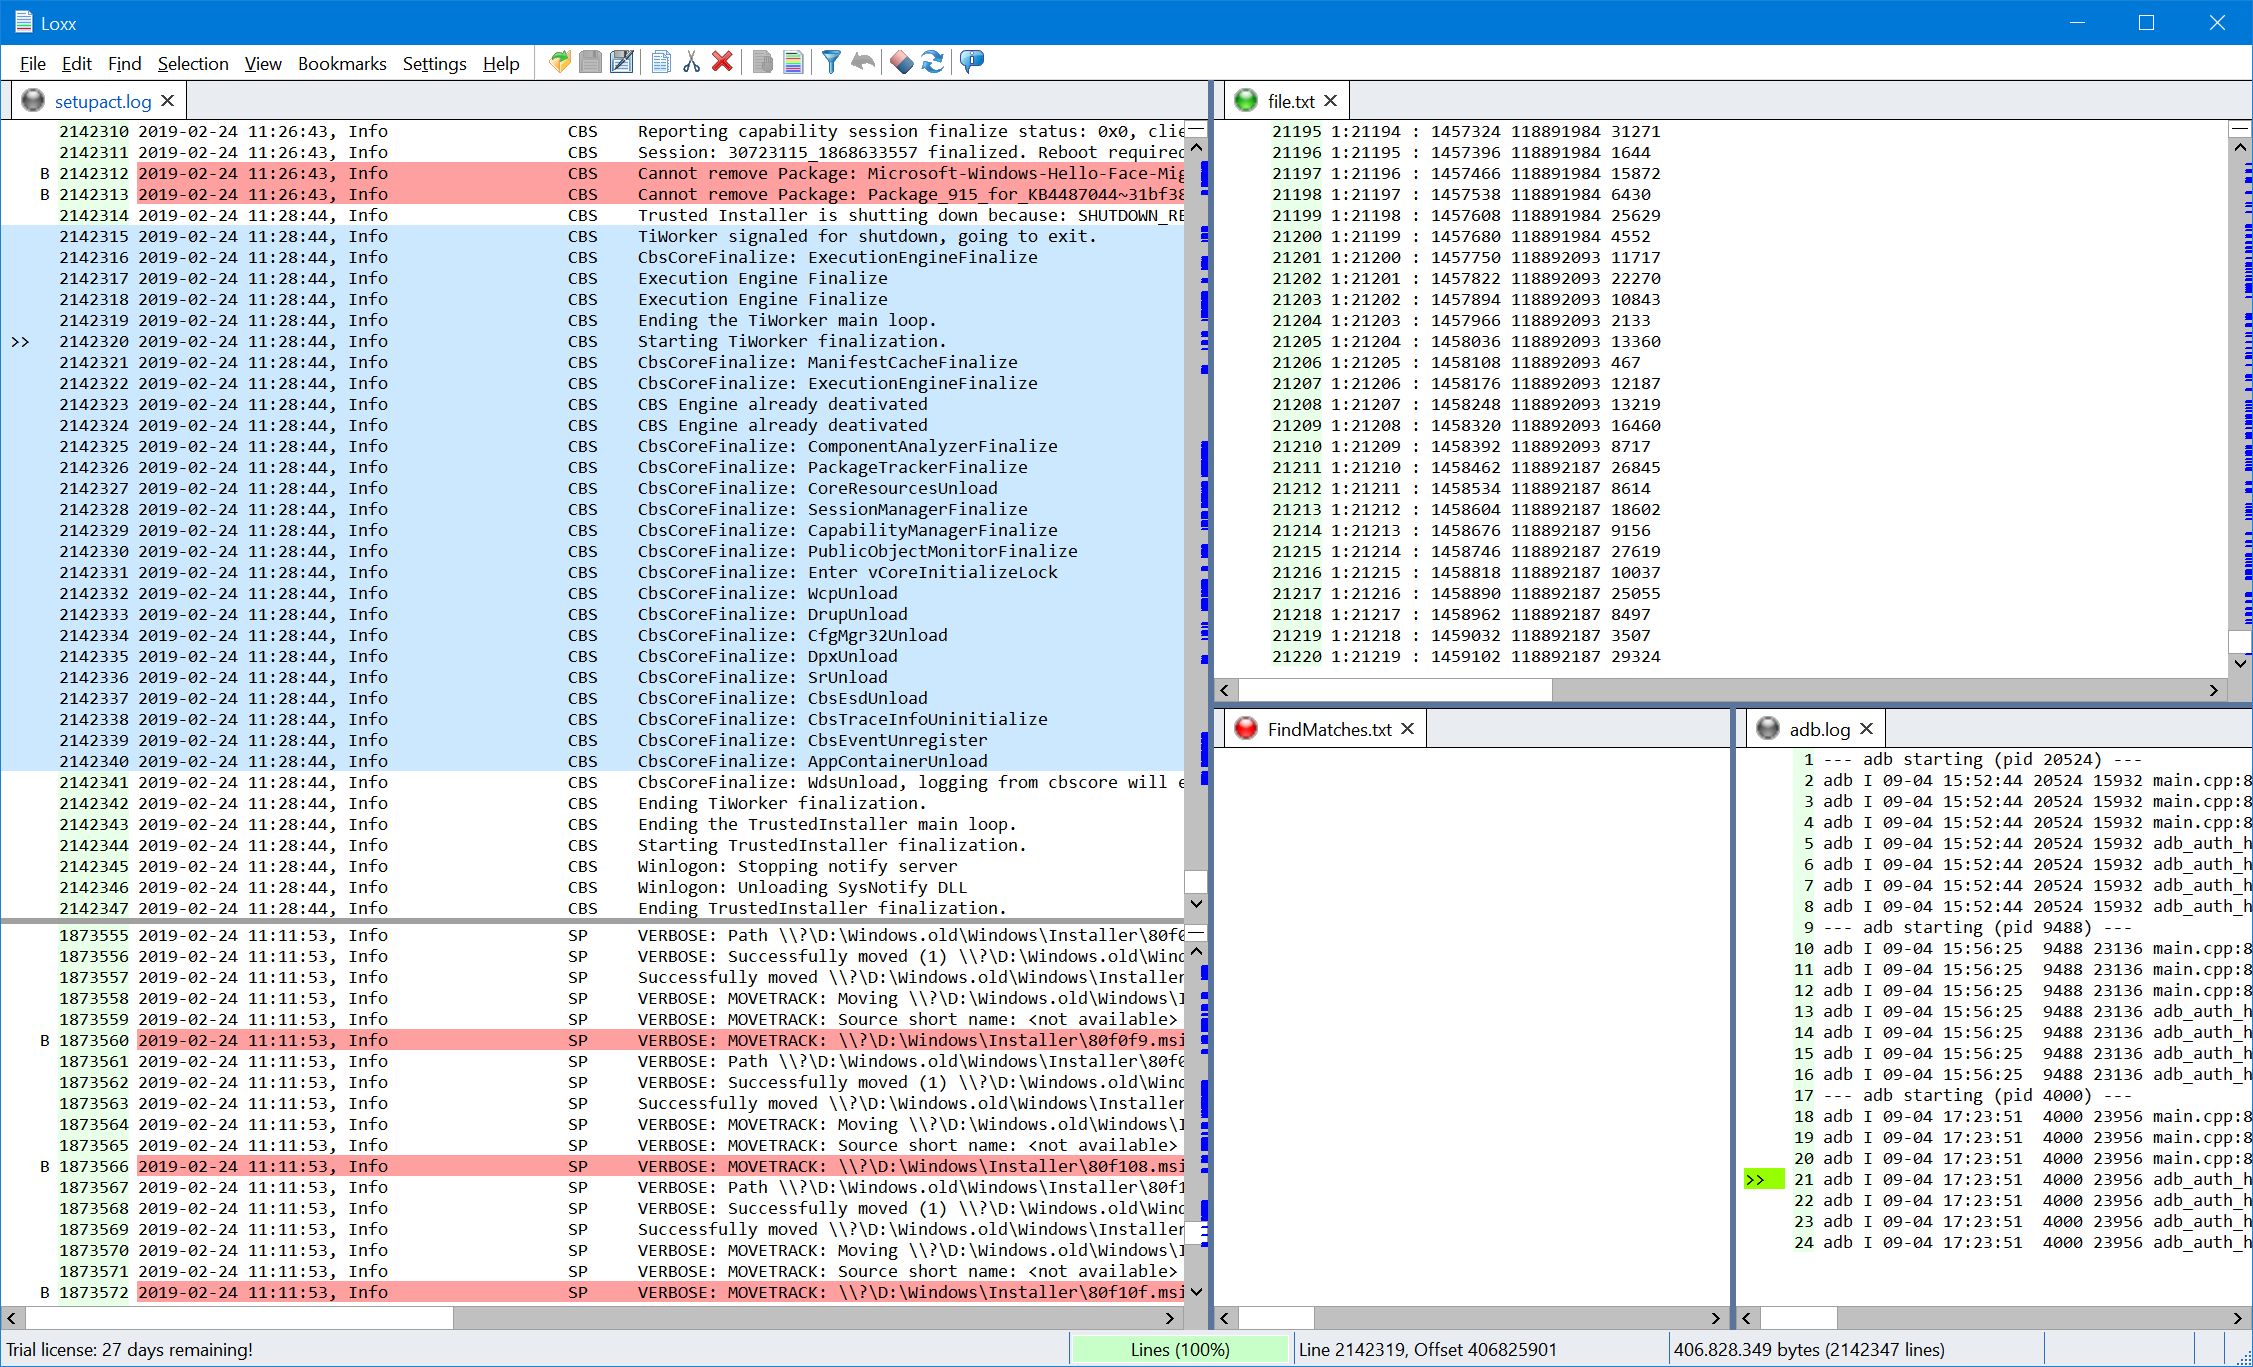Open the Settings menu
2253x1367 pixels.
coord(434,63)
